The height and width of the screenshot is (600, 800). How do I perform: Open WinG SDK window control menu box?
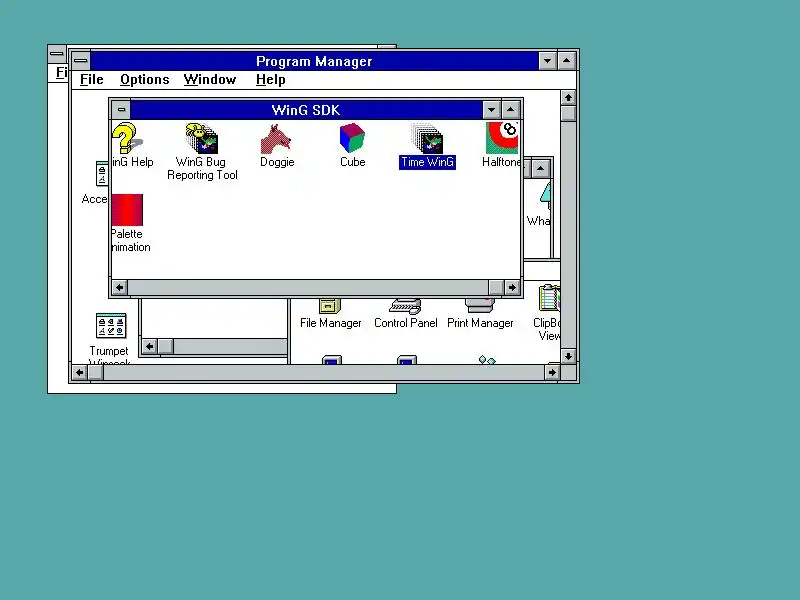(121, 110)
